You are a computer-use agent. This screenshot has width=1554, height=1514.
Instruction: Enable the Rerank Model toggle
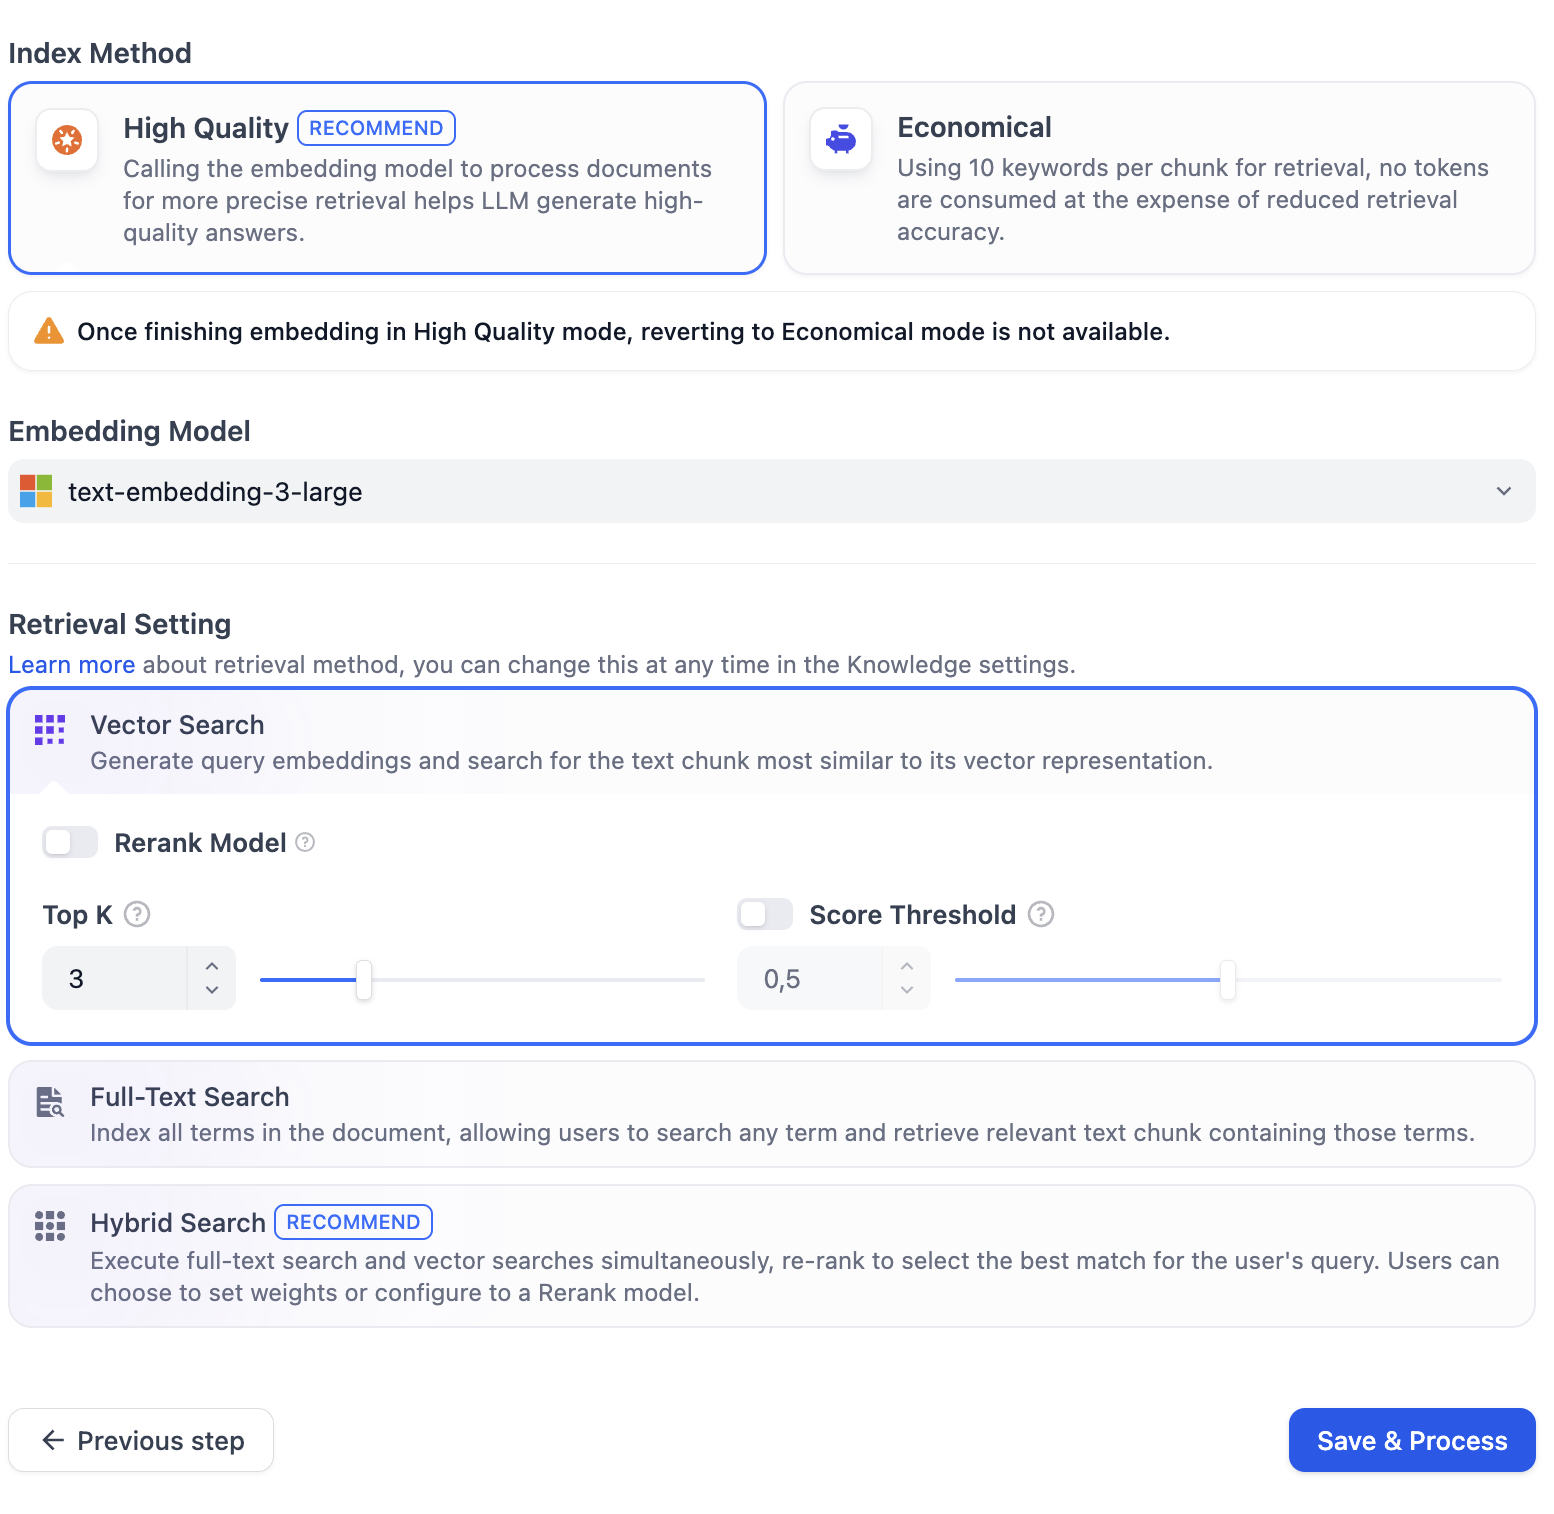pyautogui.click(x=70, y=843)
